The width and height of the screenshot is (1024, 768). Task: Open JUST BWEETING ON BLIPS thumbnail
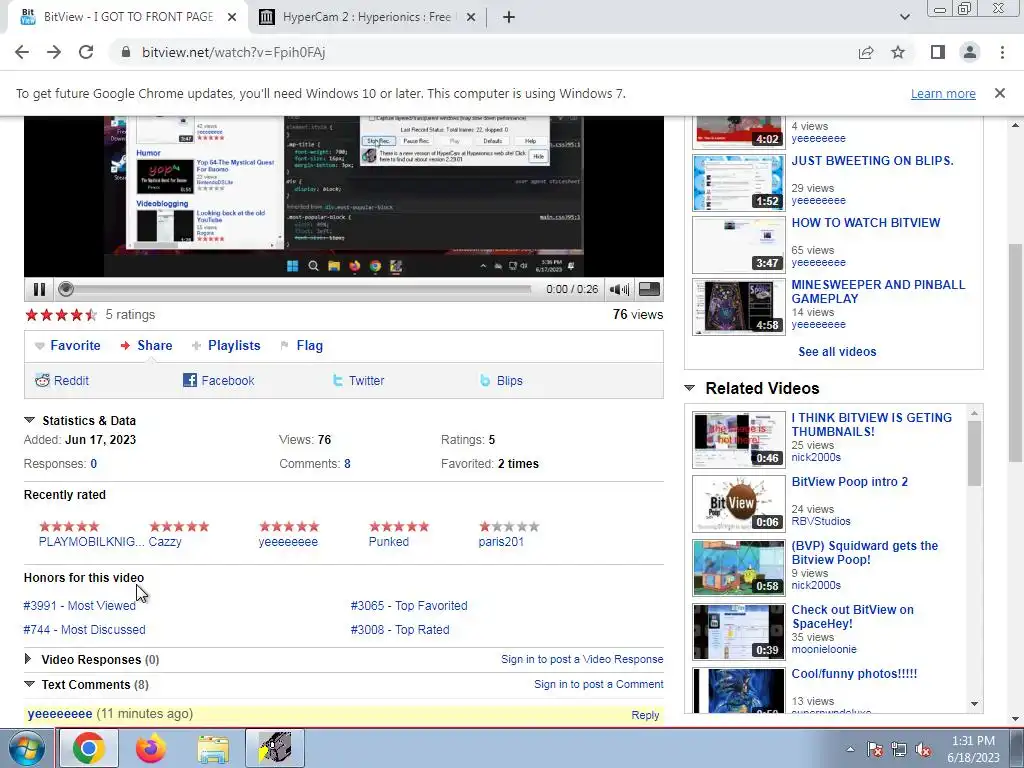pos(739,183)
